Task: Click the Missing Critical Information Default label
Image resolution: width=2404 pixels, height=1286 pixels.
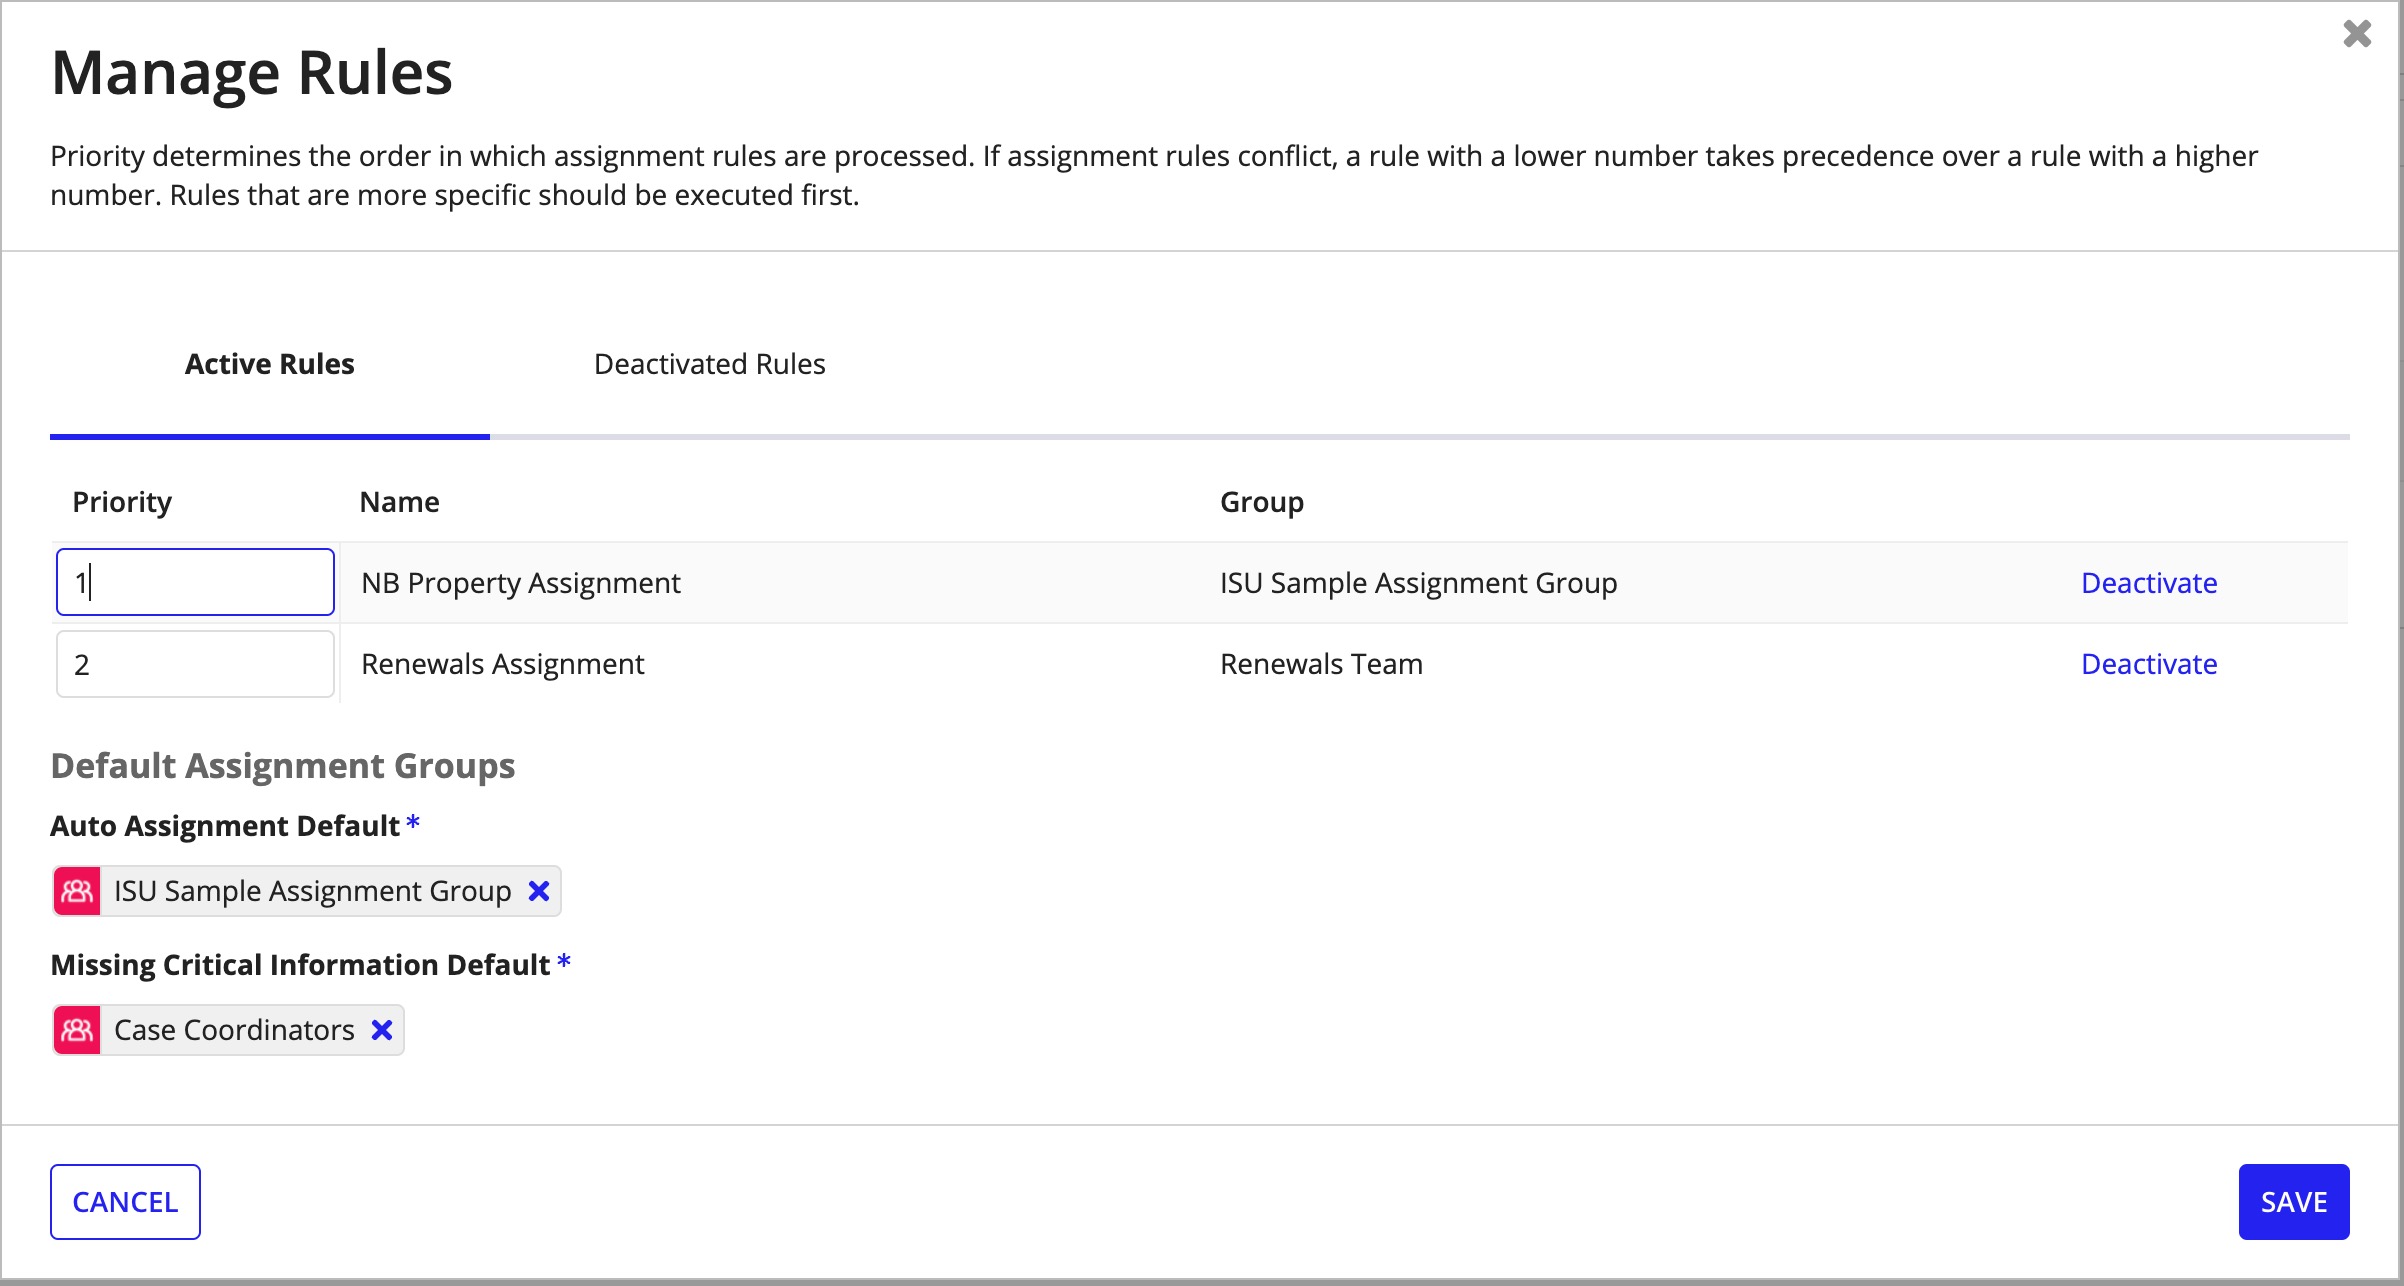Action: (x=300, y=965)
